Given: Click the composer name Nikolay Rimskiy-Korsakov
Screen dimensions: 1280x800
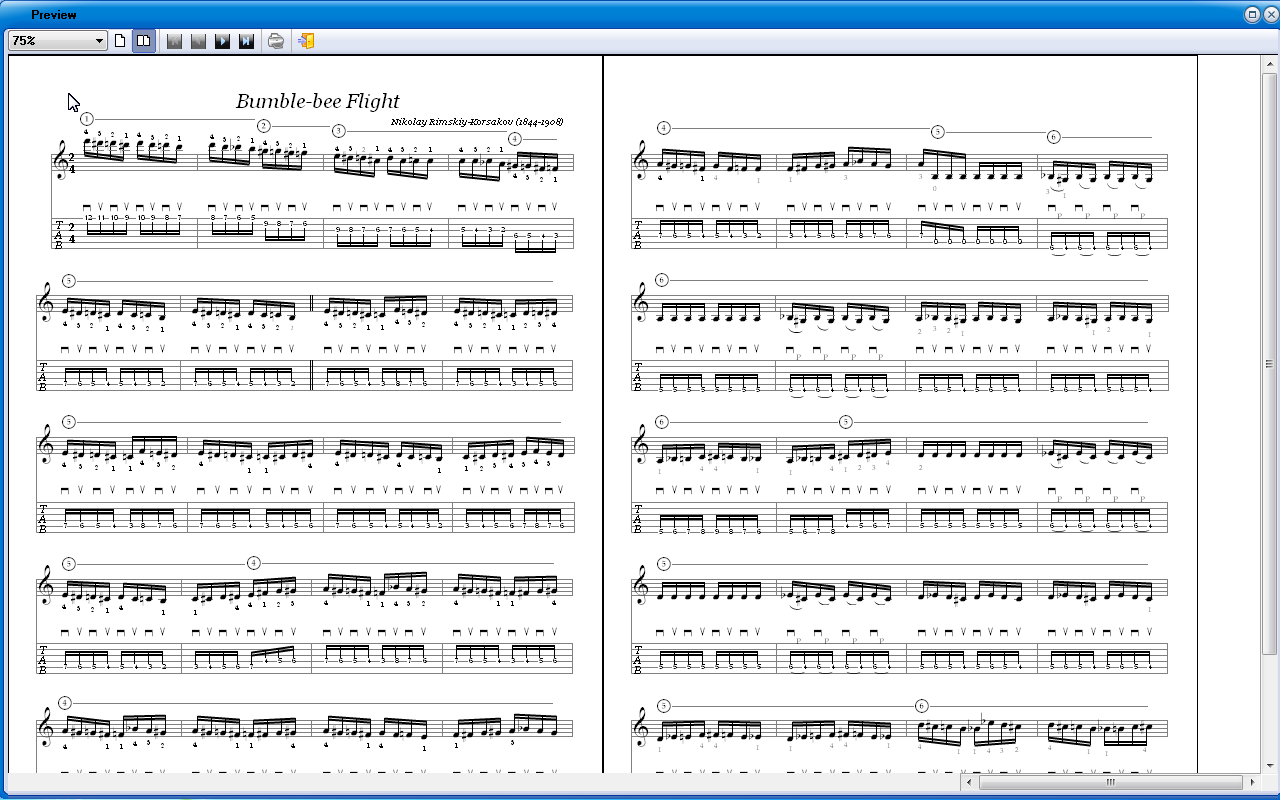Looking at the screenshot, I should [477, 121].
